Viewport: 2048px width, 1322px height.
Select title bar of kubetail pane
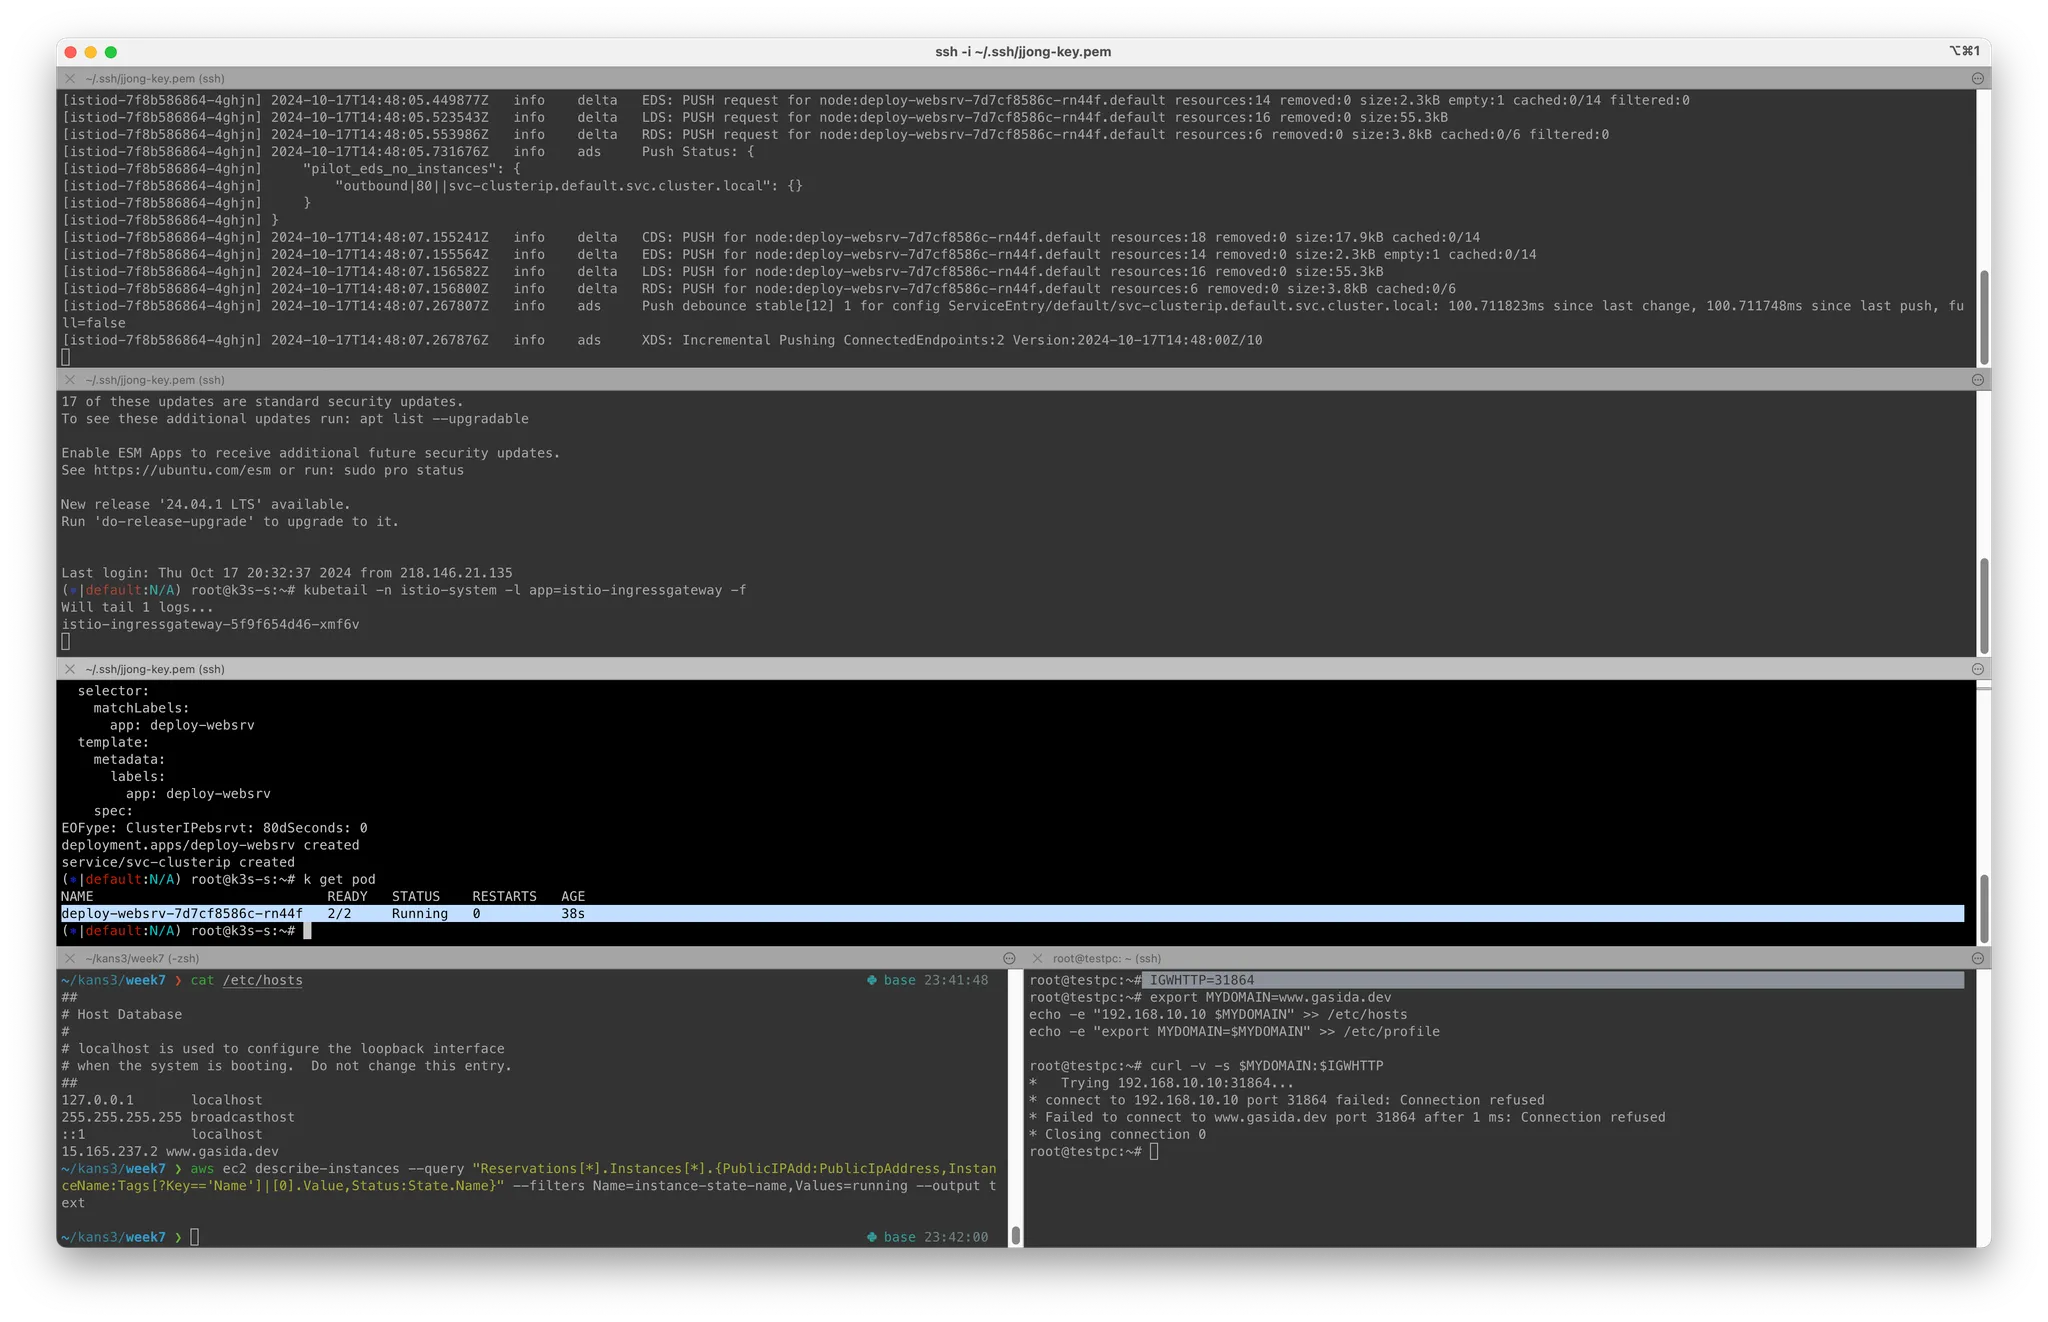(x=1023, y=380)
